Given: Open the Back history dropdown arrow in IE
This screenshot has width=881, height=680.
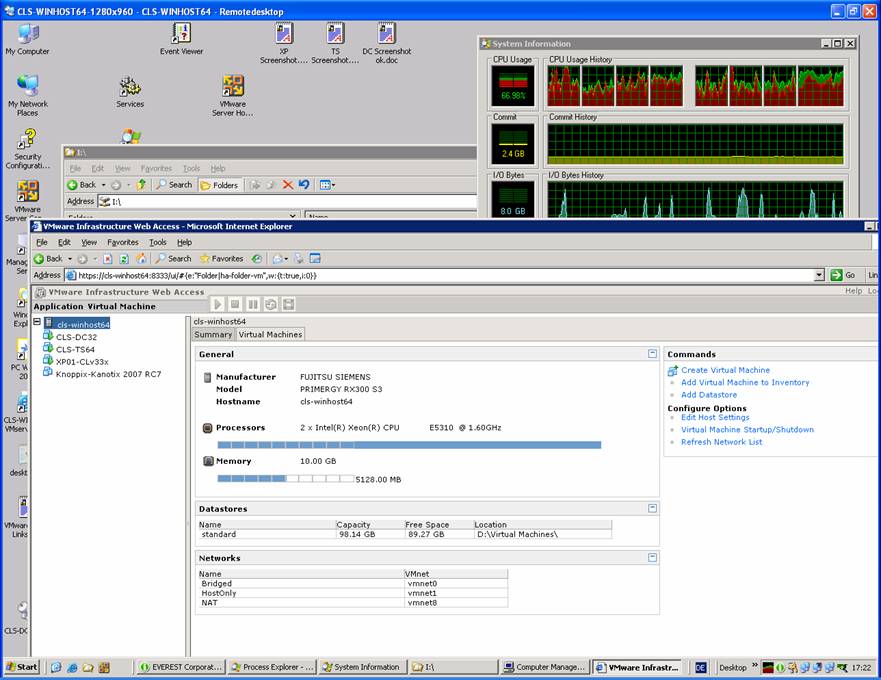Looking at the screenshot, I should point(70,259).
